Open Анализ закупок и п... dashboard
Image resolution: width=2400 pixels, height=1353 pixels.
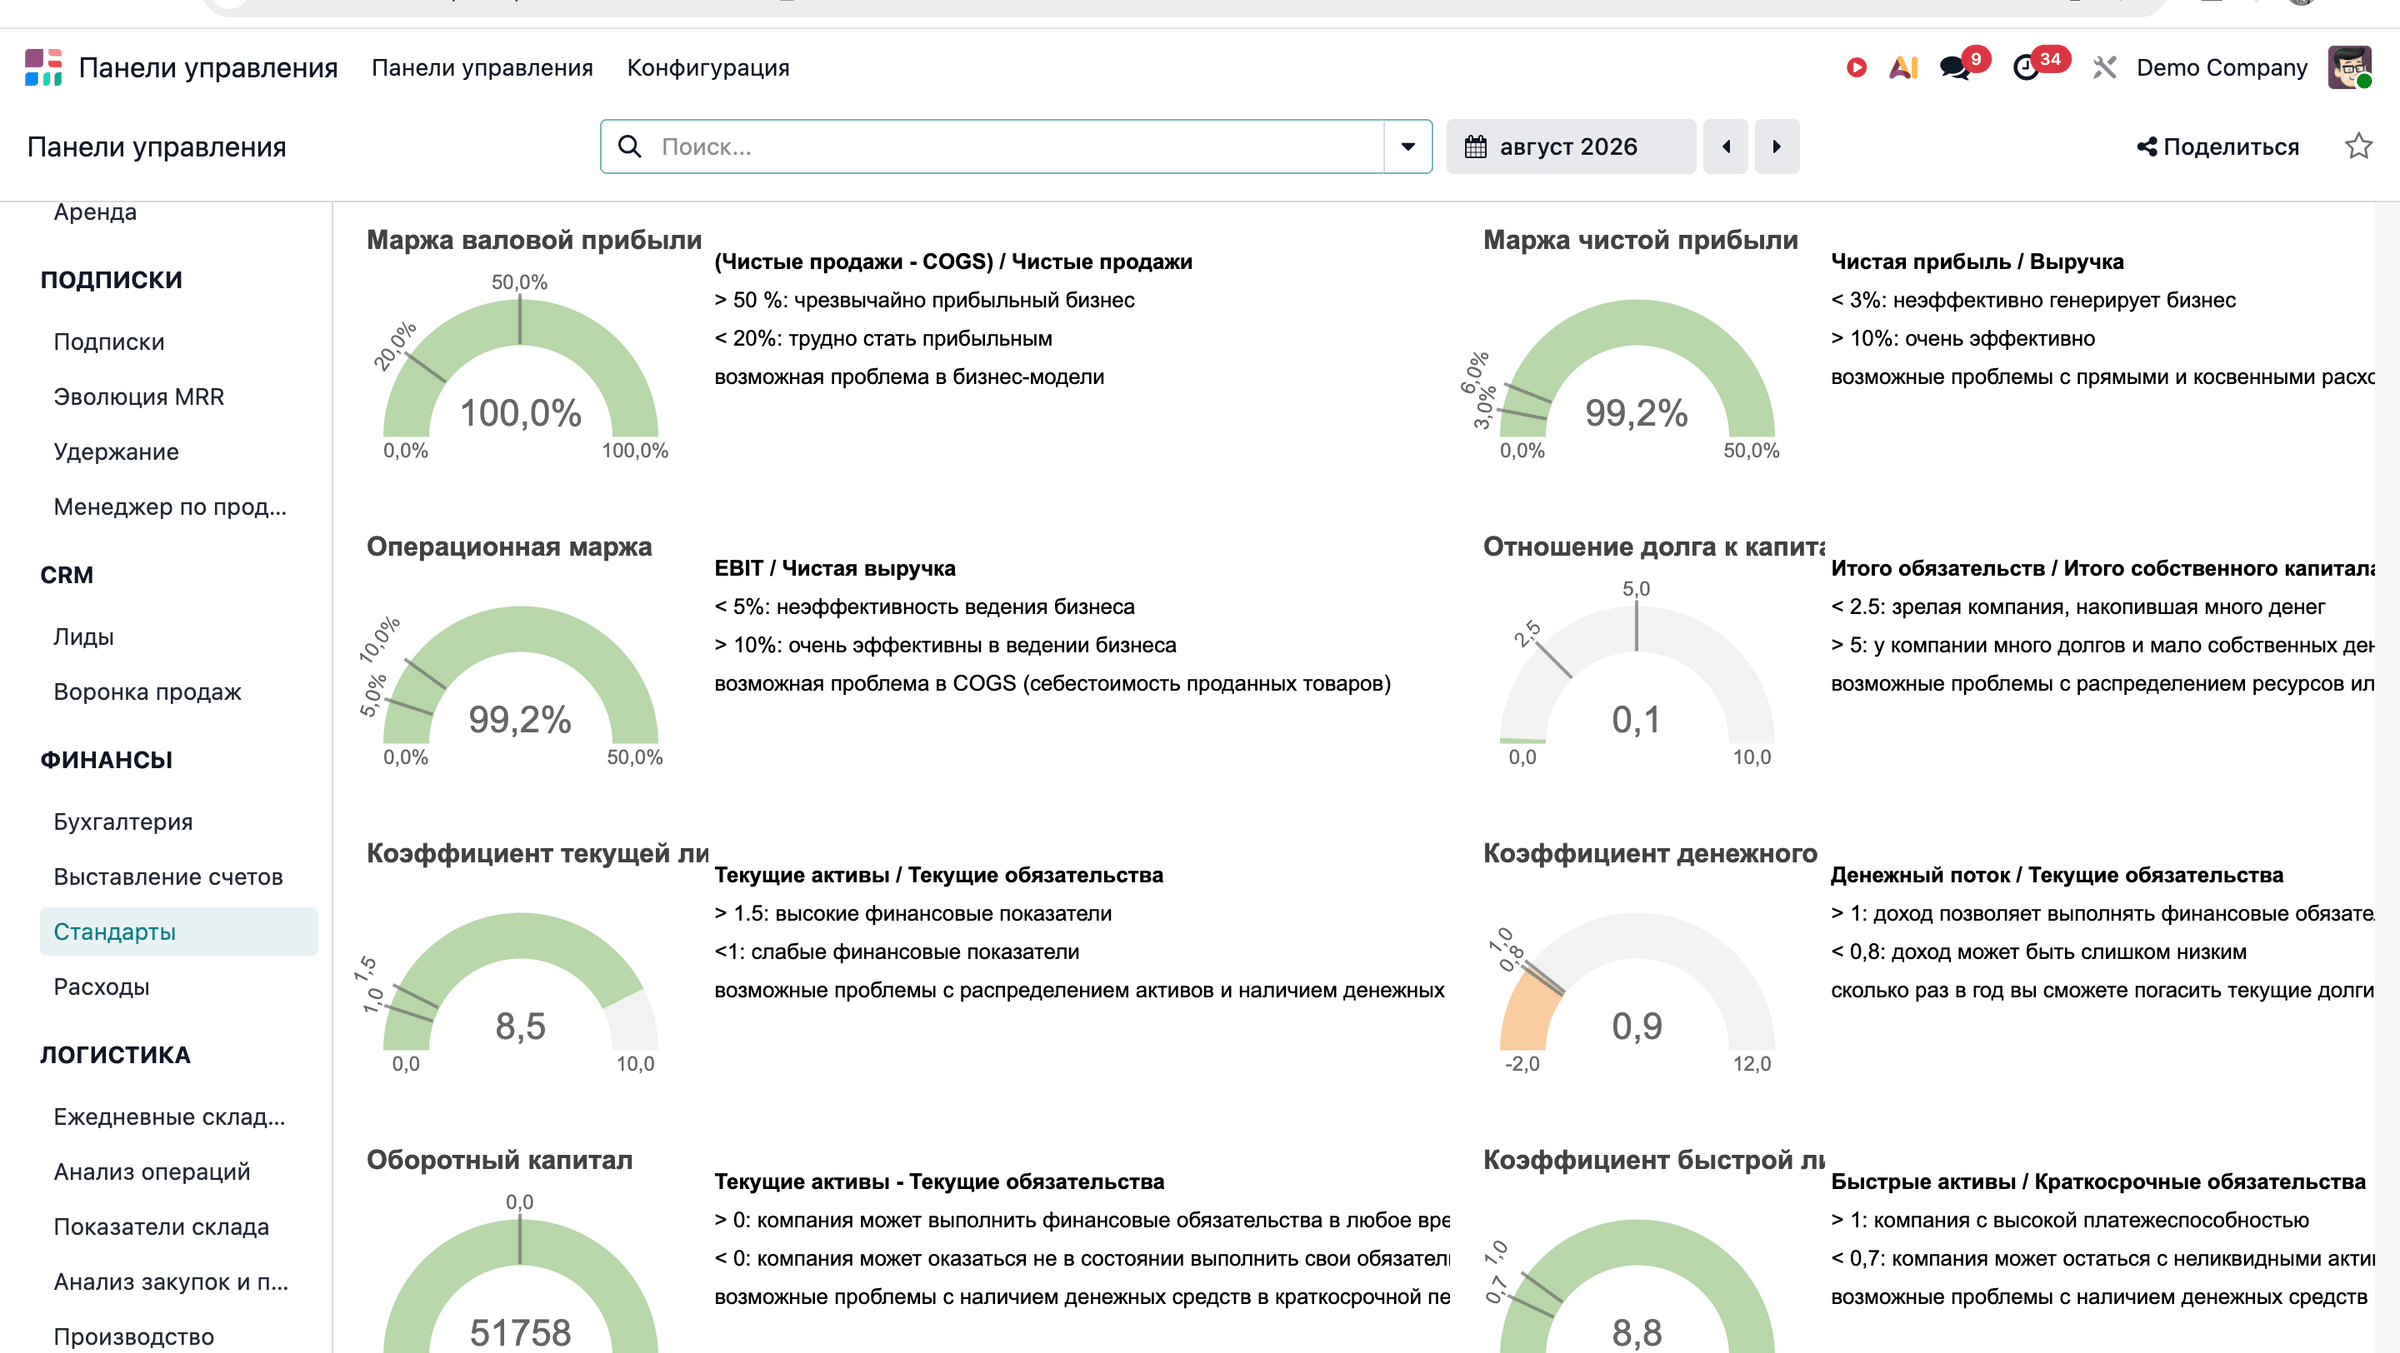pyautogui.click(x=171, y=1282)
